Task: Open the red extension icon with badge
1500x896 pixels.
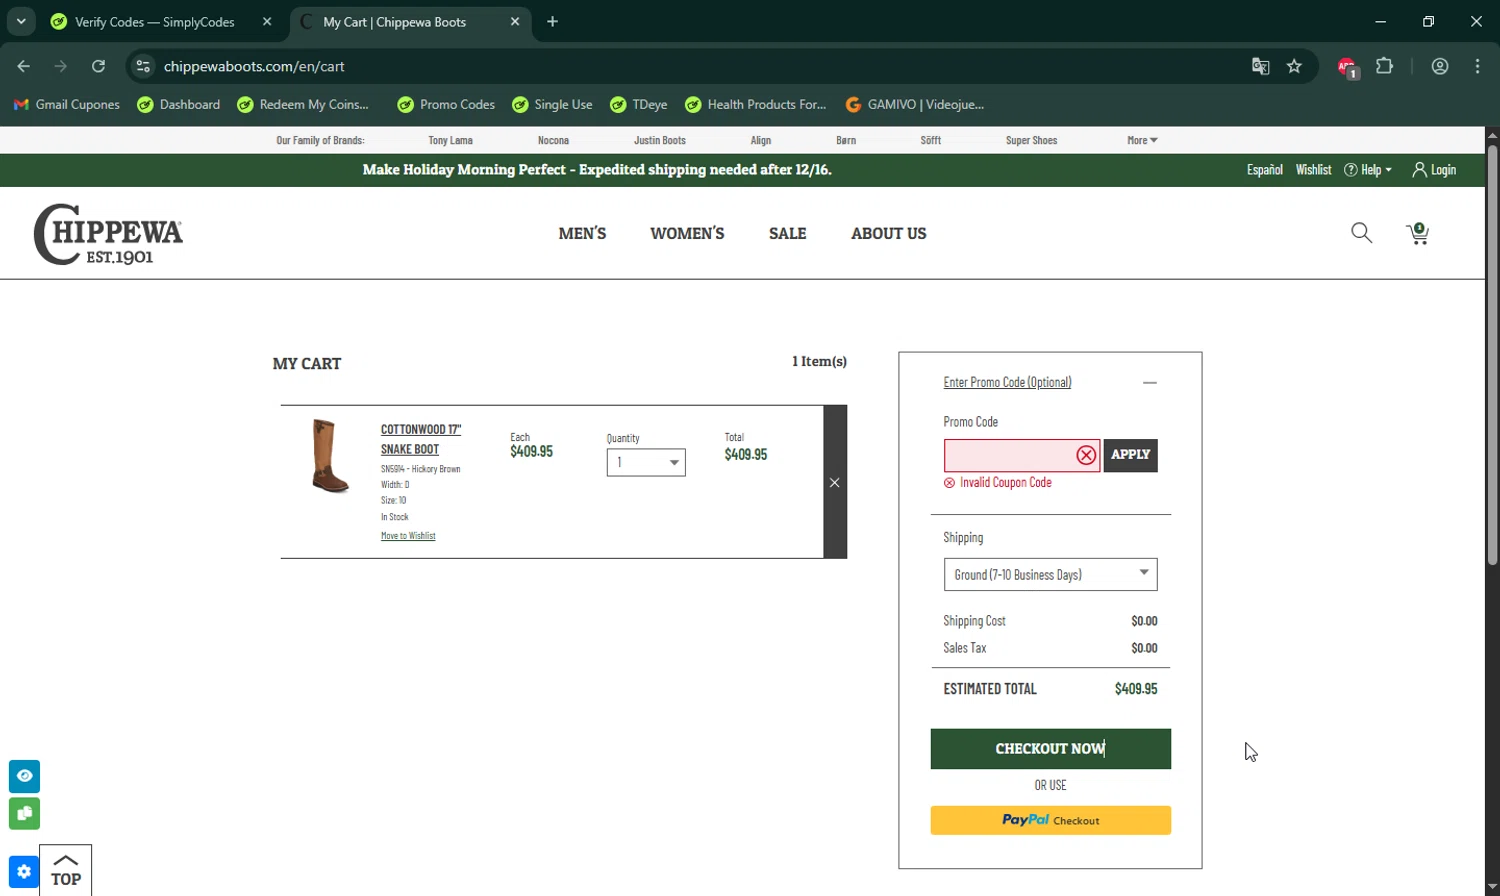Action: [x=1347, y=67]
